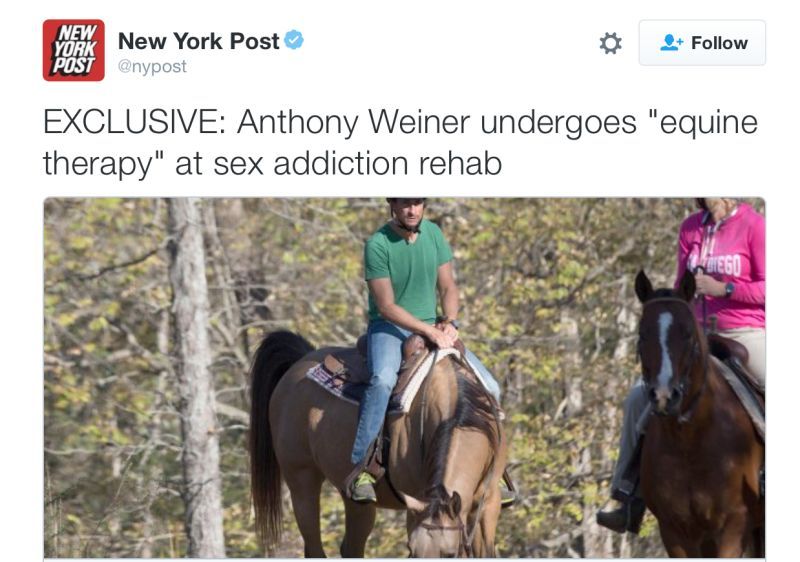Click the word EXCLUSIVE in the tweet

tap(134, 122)
